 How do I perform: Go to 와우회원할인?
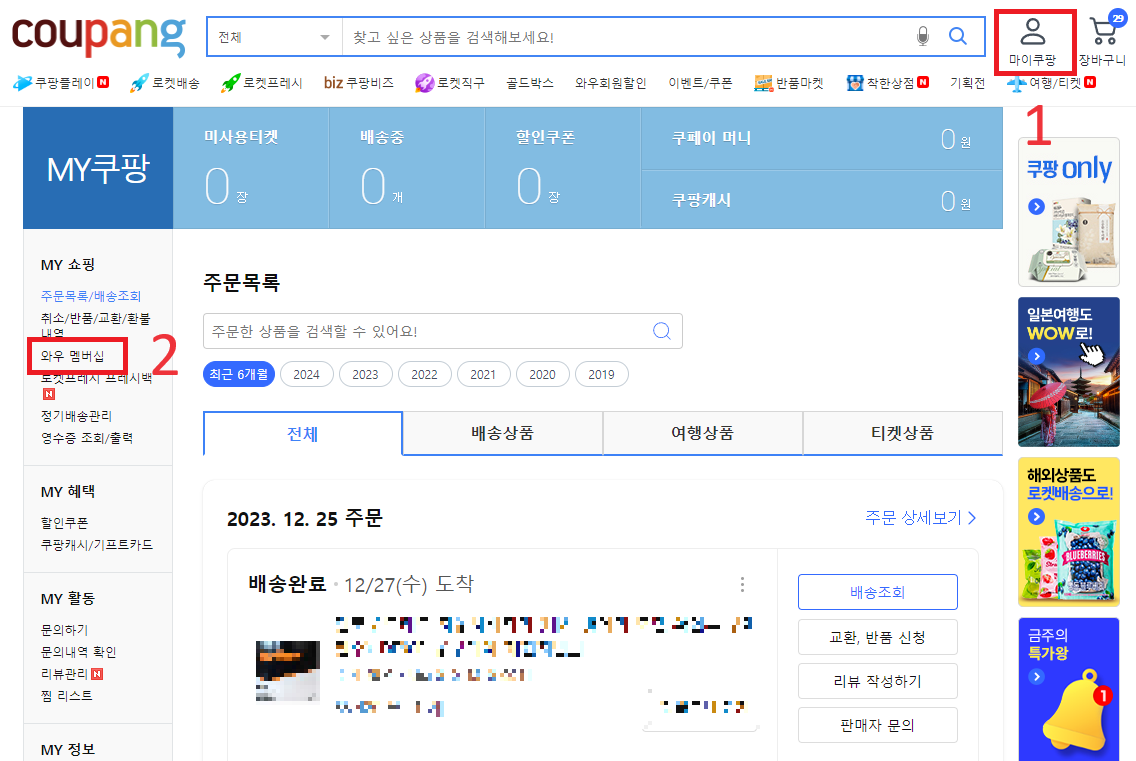click(x=611, y=83)
